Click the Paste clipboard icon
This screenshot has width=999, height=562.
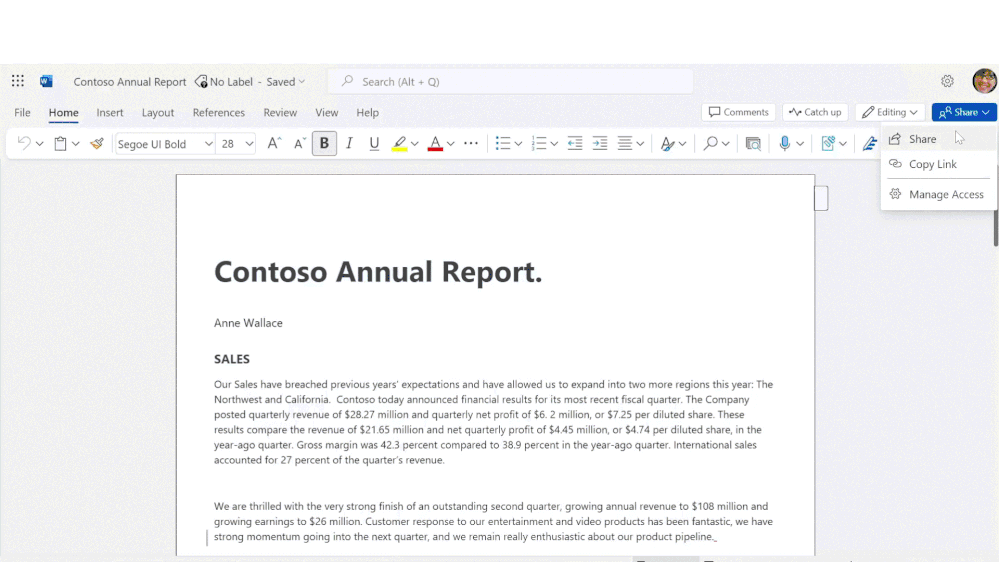(60, 143)
